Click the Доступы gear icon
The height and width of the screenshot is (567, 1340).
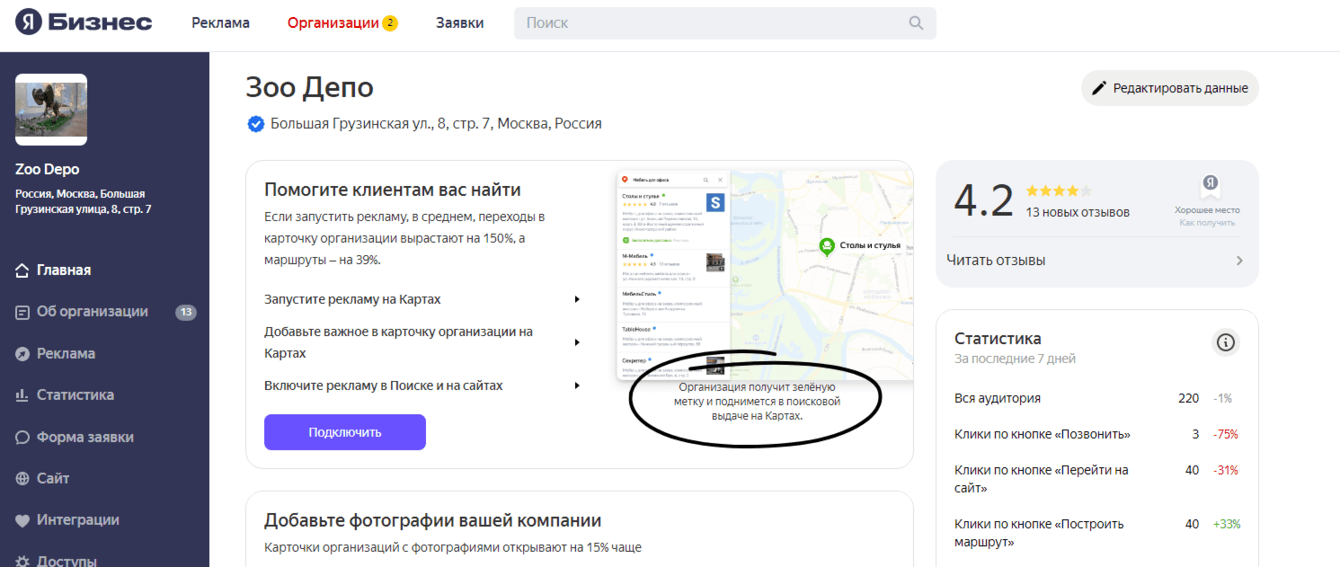tap(22, 561)
